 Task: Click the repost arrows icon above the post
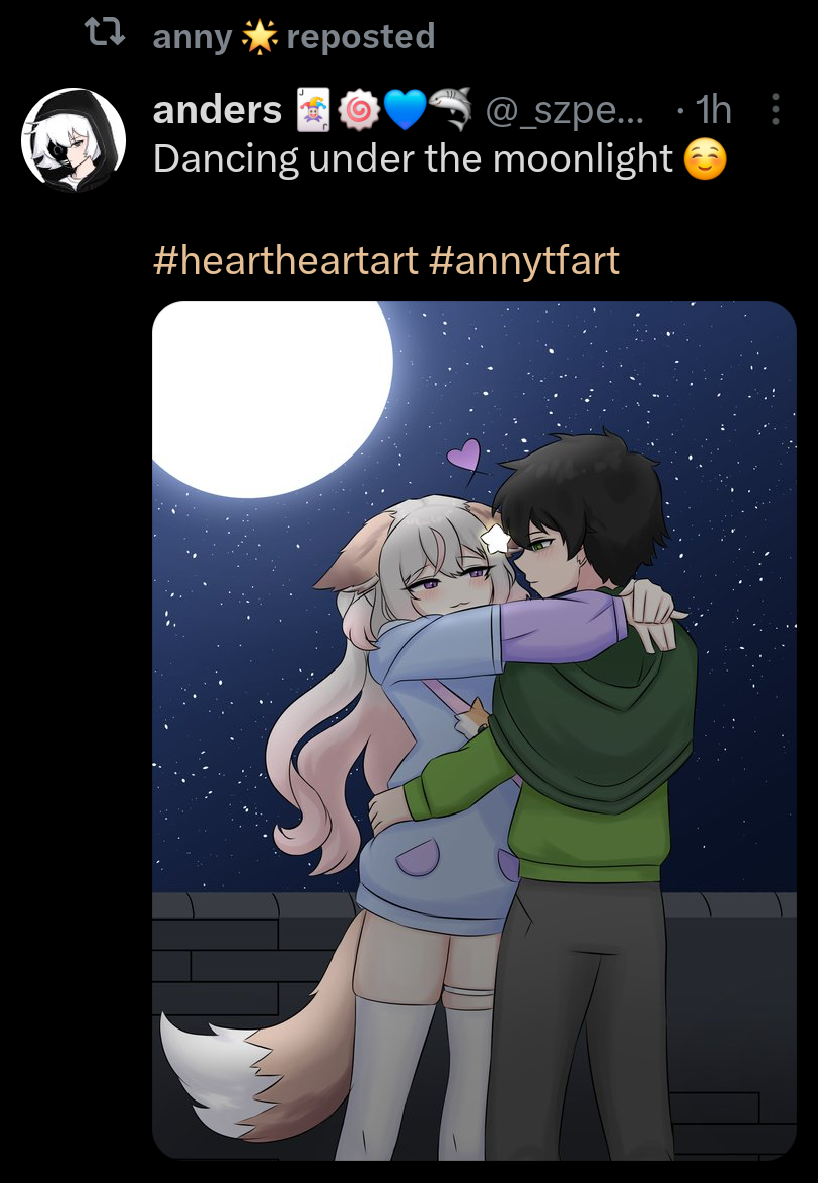[104, 33]
